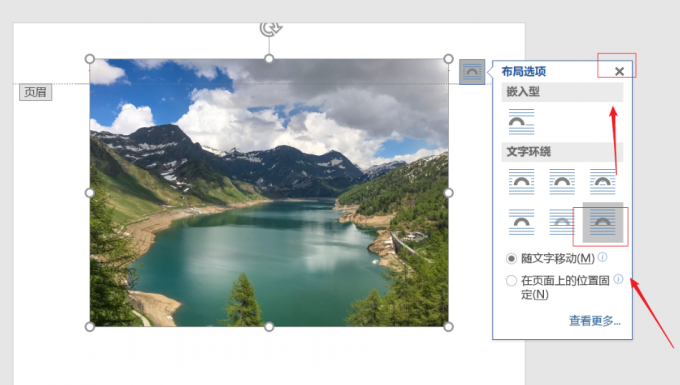The width and height of the screenshot is (680, 385).
Task: Open the 查看更多 link
Action: (595, 321)
